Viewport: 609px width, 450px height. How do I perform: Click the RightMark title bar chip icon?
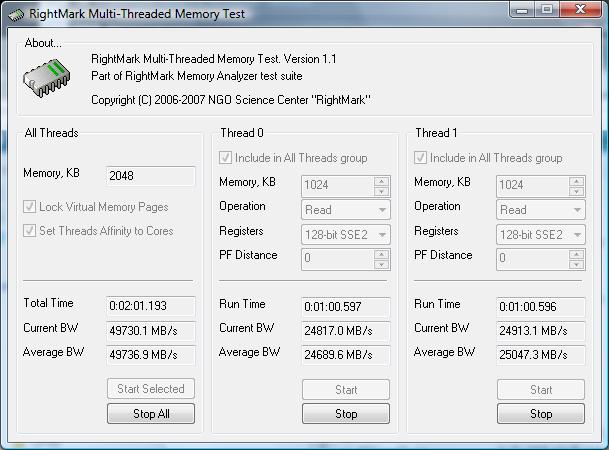[x=16, y=15]
